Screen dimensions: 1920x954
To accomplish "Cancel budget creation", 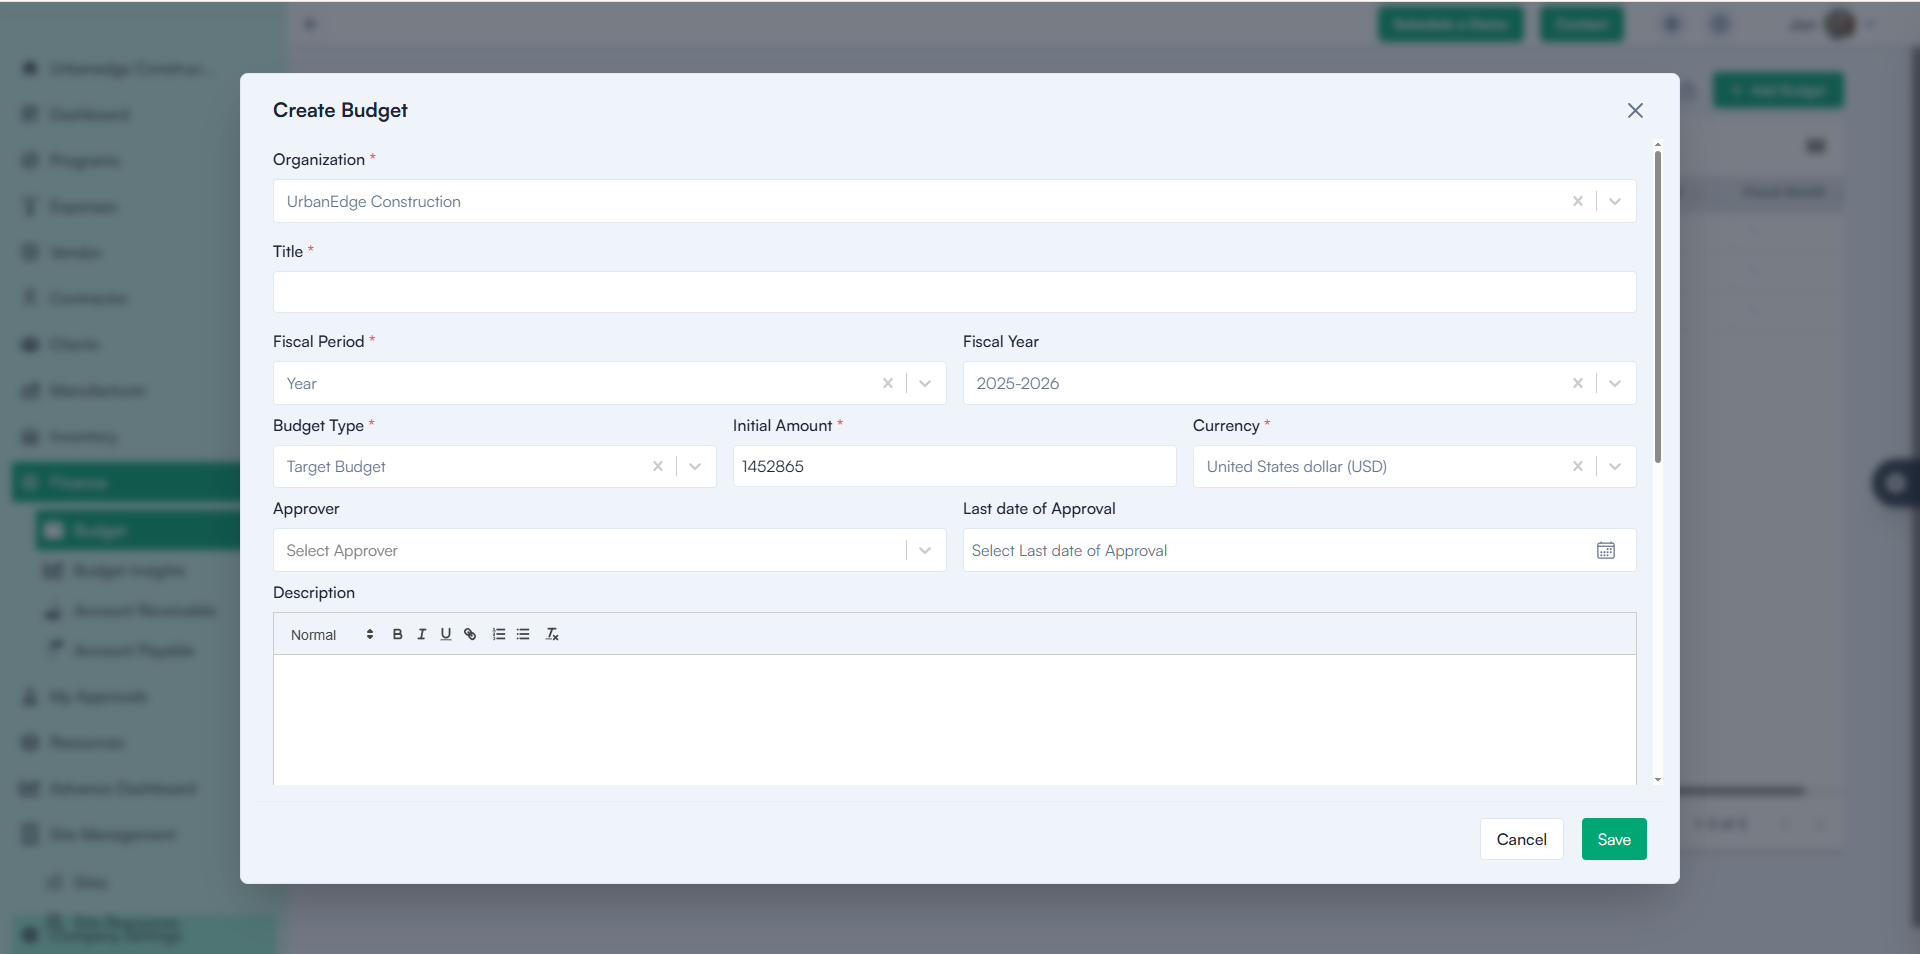I will (1521, 839).
